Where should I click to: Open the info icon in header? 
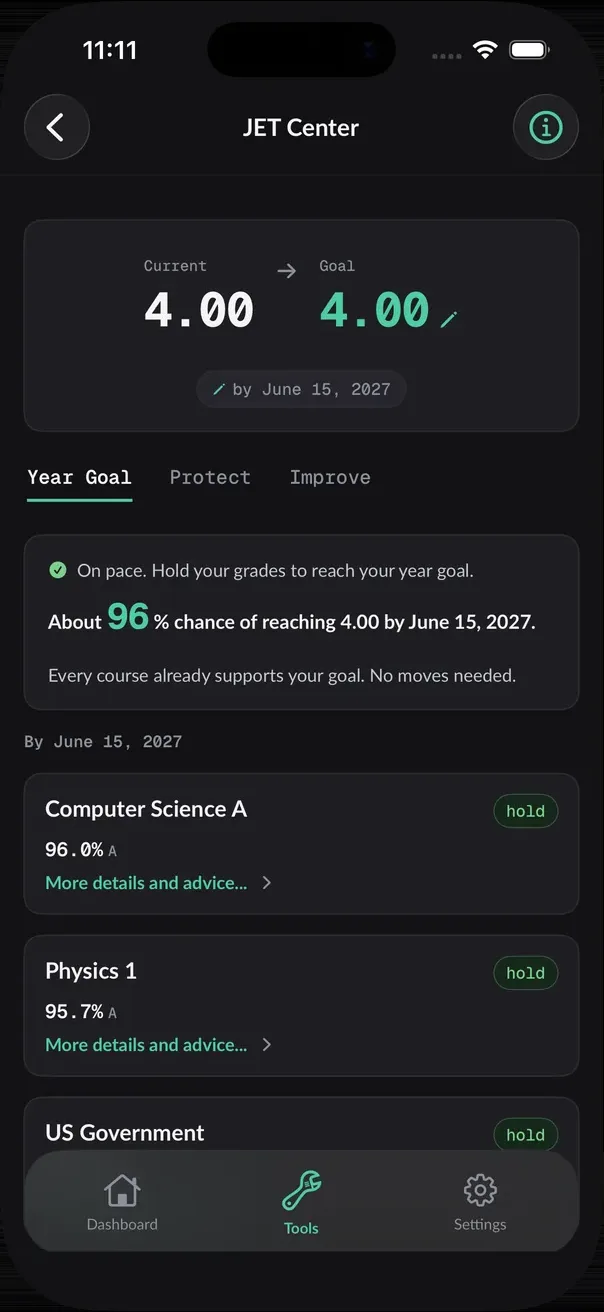pos(546,127)
